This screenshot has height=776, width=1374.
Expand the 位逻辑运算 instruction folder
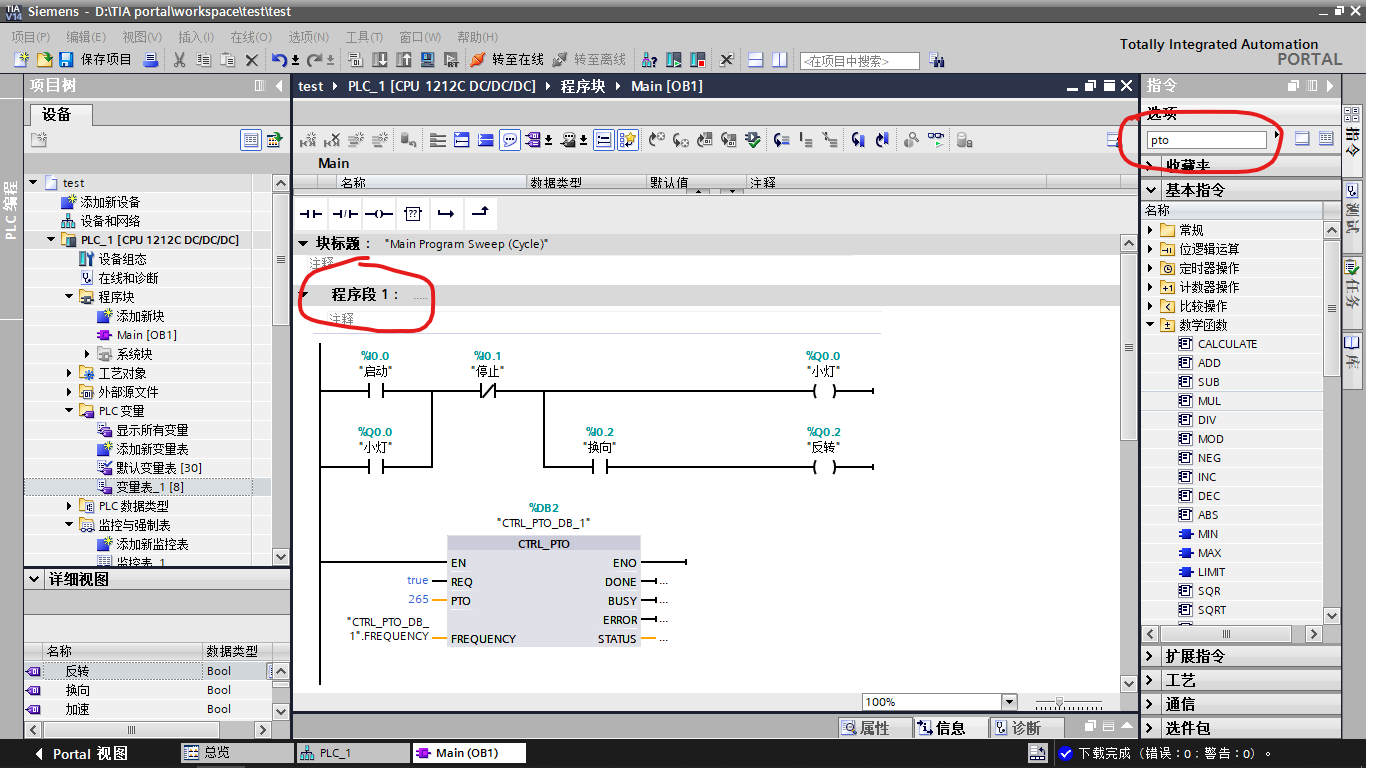click(1151, 249)
